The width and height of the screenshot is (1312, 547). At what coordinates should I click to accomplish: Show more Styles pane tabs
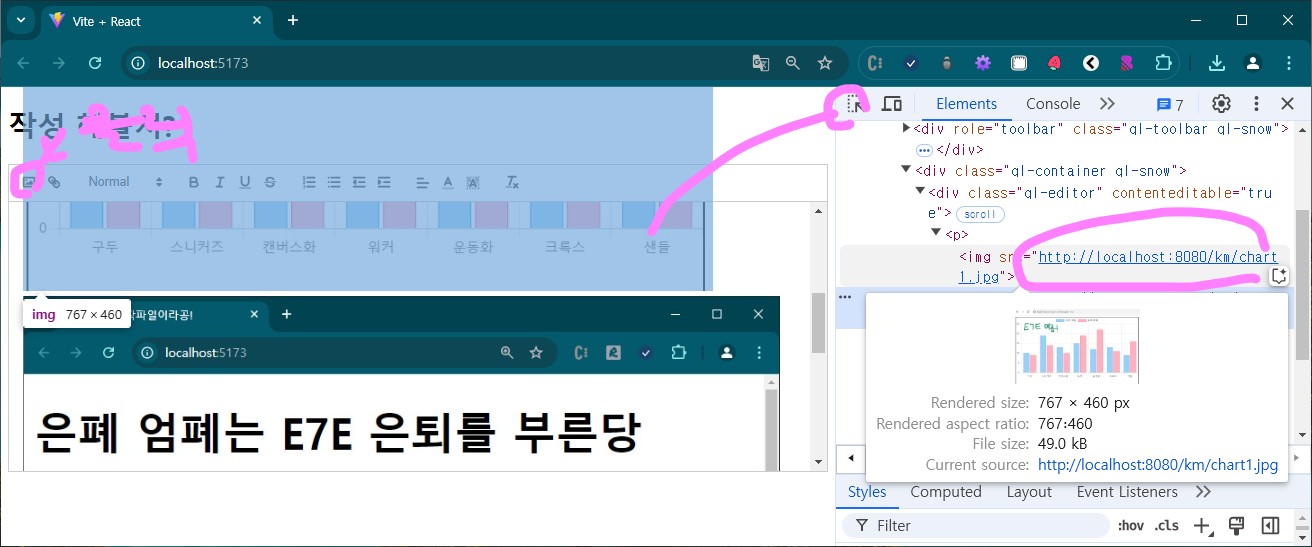click(1203, 492)
